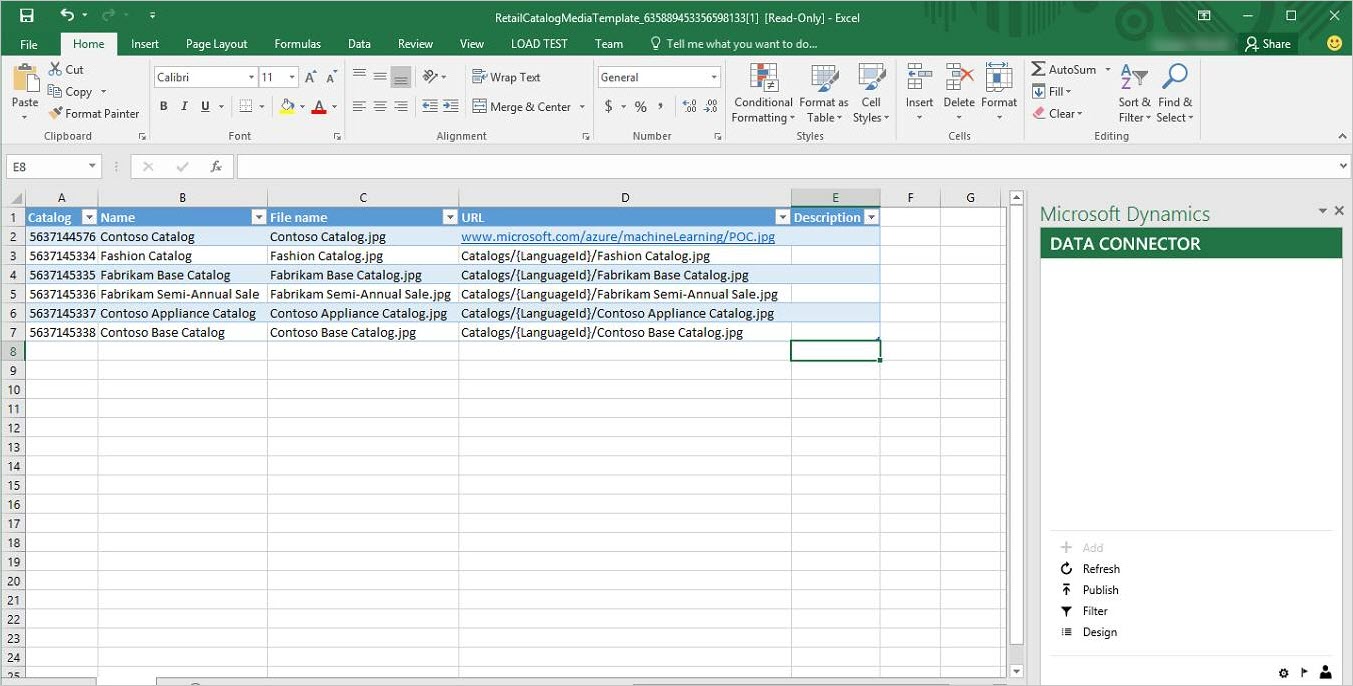The height and width of the screenshot is (686, 1353).
Task: Open the Catalog column filter dropdown
Action: click(x=88, y=217)
